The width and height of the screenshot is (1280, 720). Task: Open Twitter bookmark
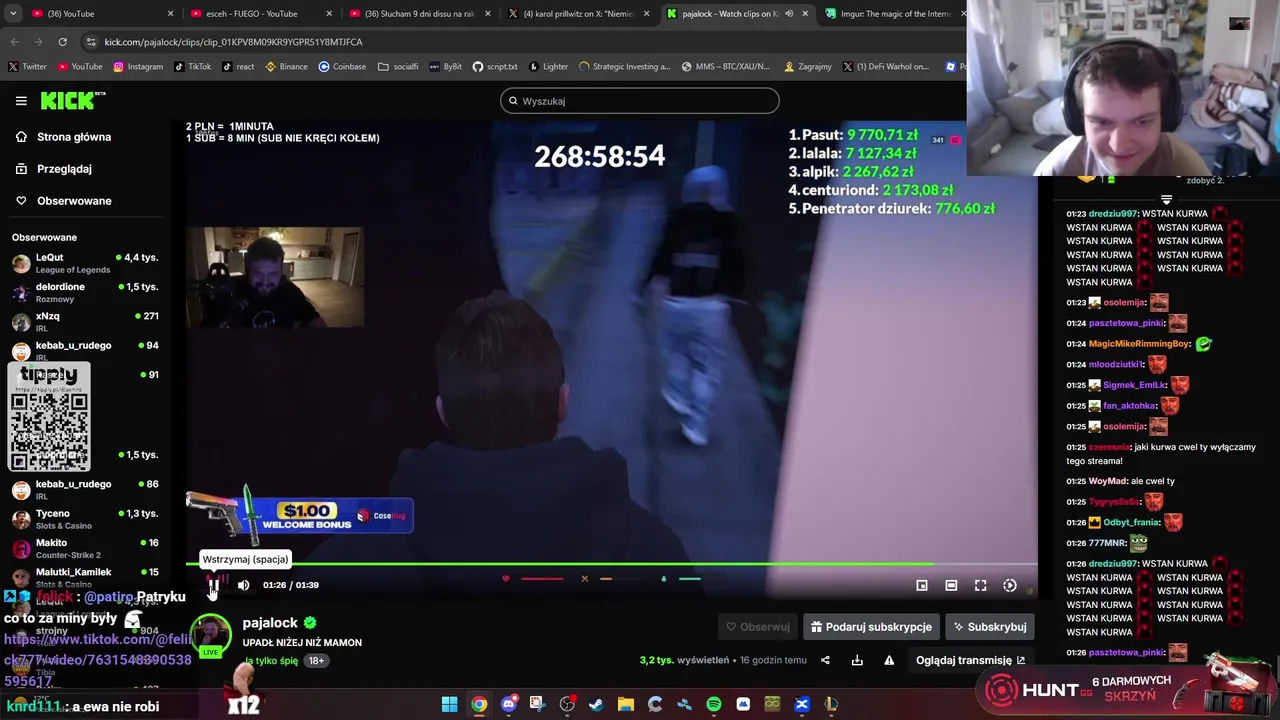click(27, 67)
